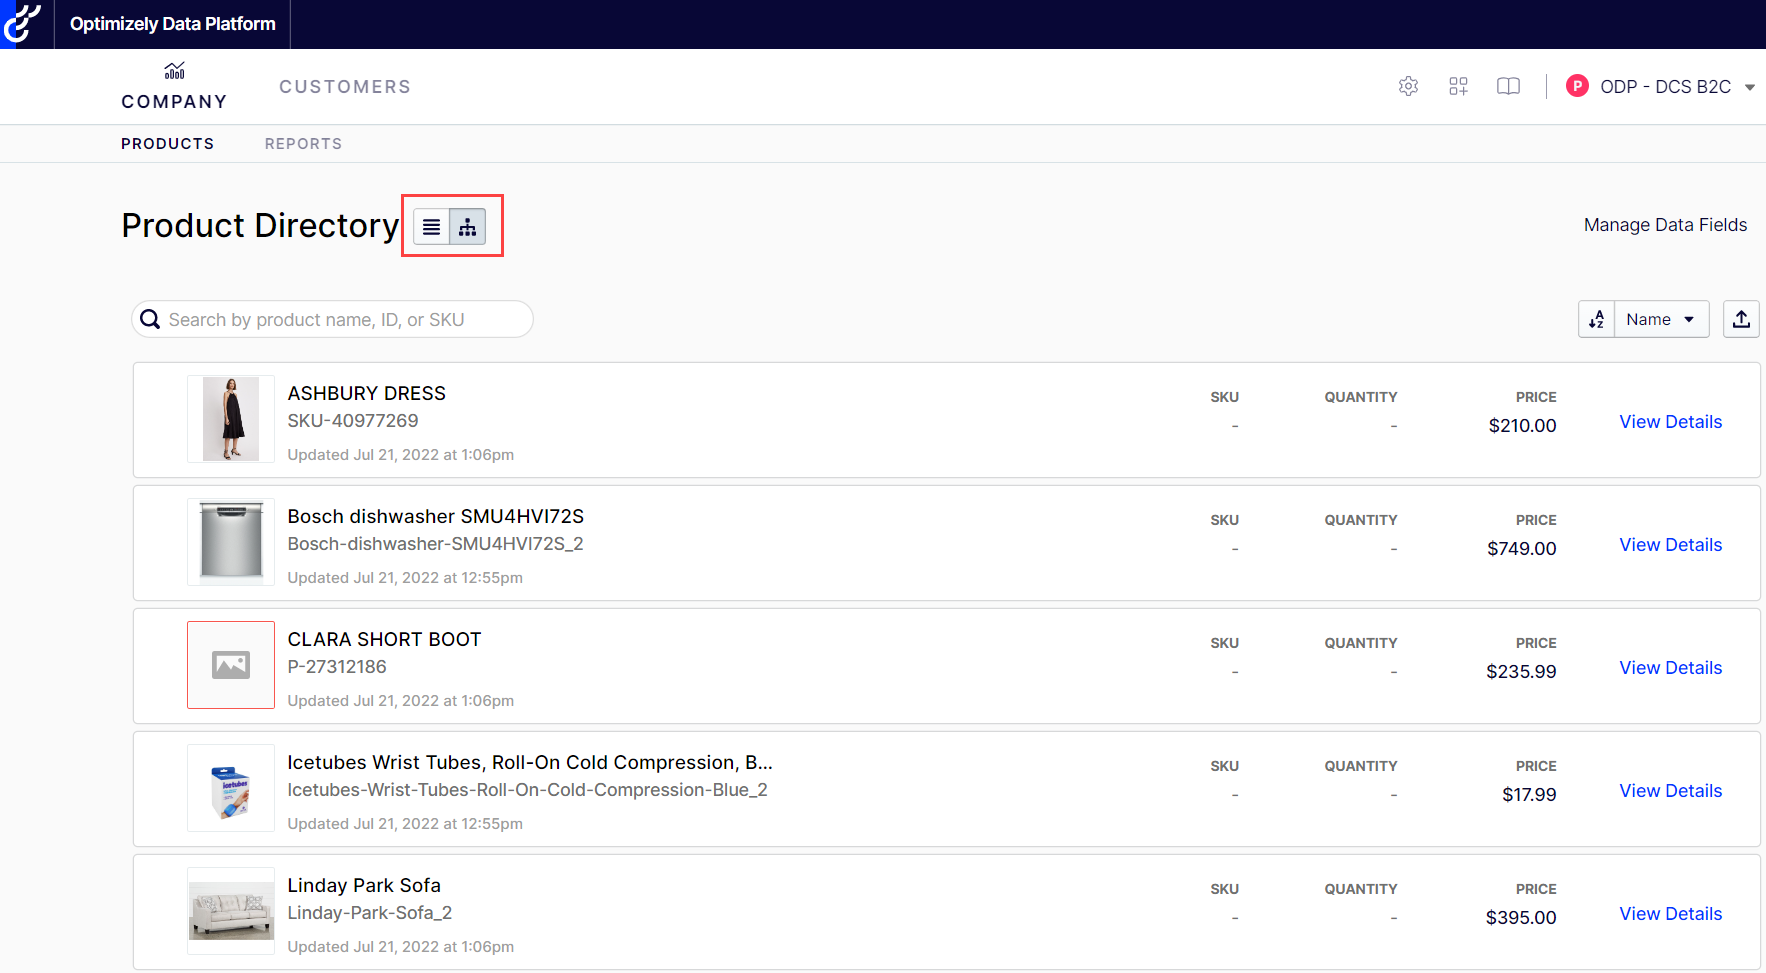This screenshot has width=1766, height=973.
Task: Toggle the A-Z sort direction icon
Action: click(1596, 319)
